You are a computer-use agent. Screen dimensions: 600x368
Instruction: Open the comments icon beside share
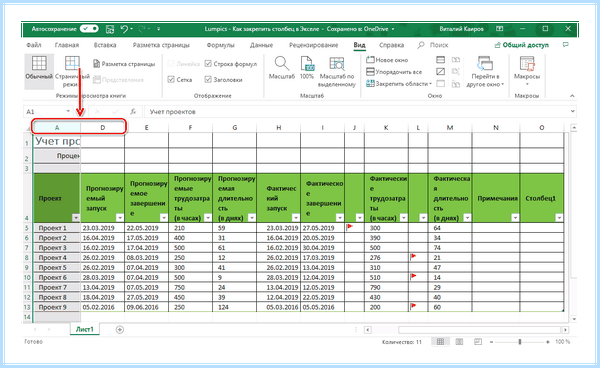566,45
